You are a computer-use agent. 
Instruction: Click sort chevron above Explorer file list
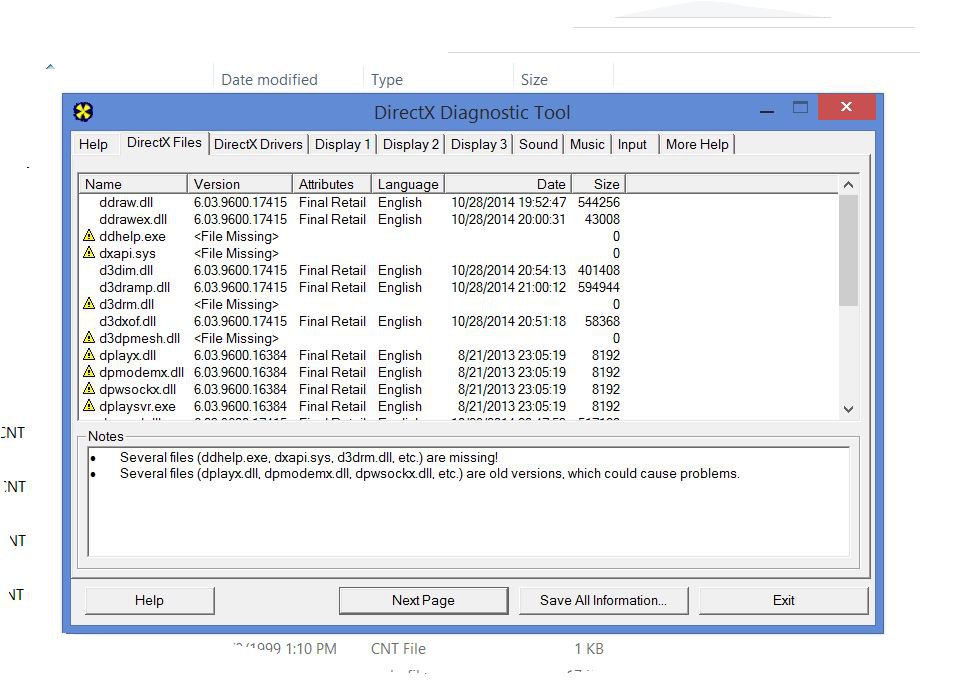coord(50,66)
